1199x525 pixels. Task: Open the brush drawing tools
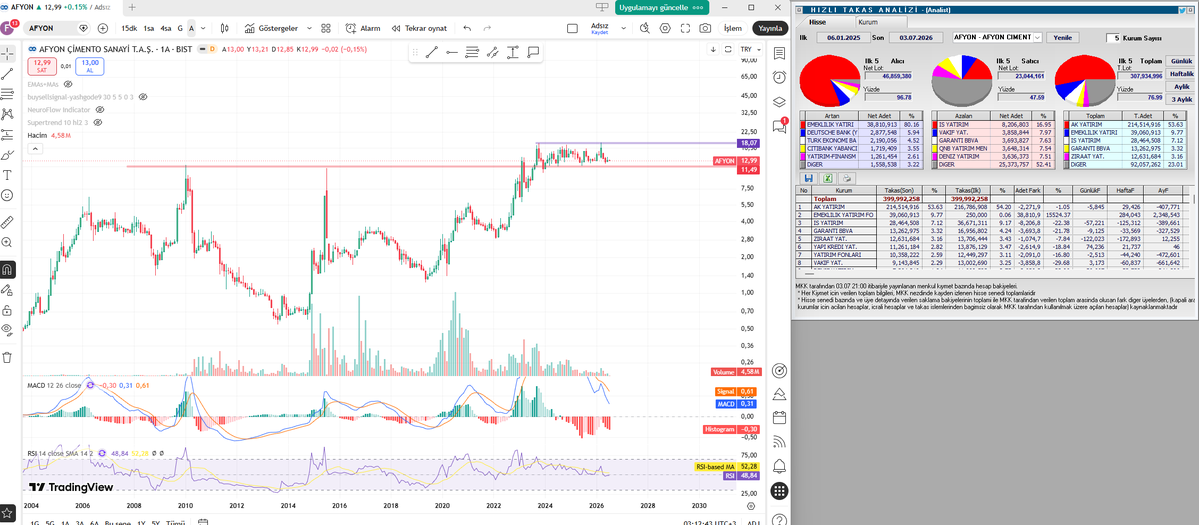pyautogui.click(x=8, y=155)
